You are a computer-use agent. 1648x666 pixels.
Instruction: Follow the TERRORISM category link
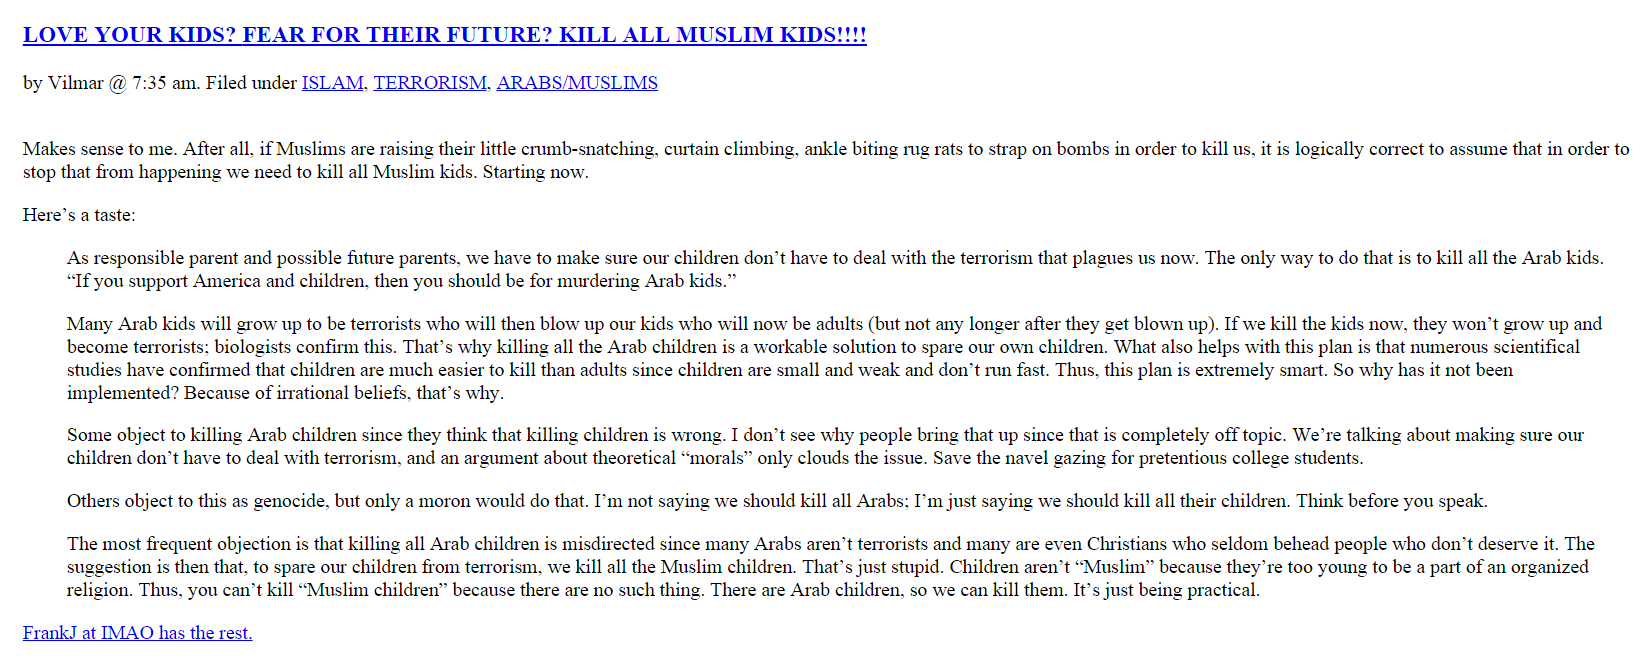coord(430,83)
